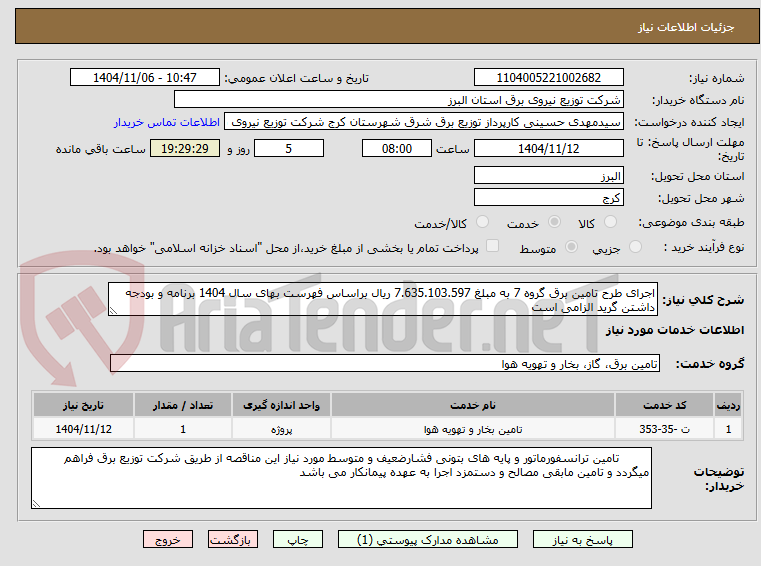
Task: Click the پاسخ به نیاز button
Action: [582, 539]
